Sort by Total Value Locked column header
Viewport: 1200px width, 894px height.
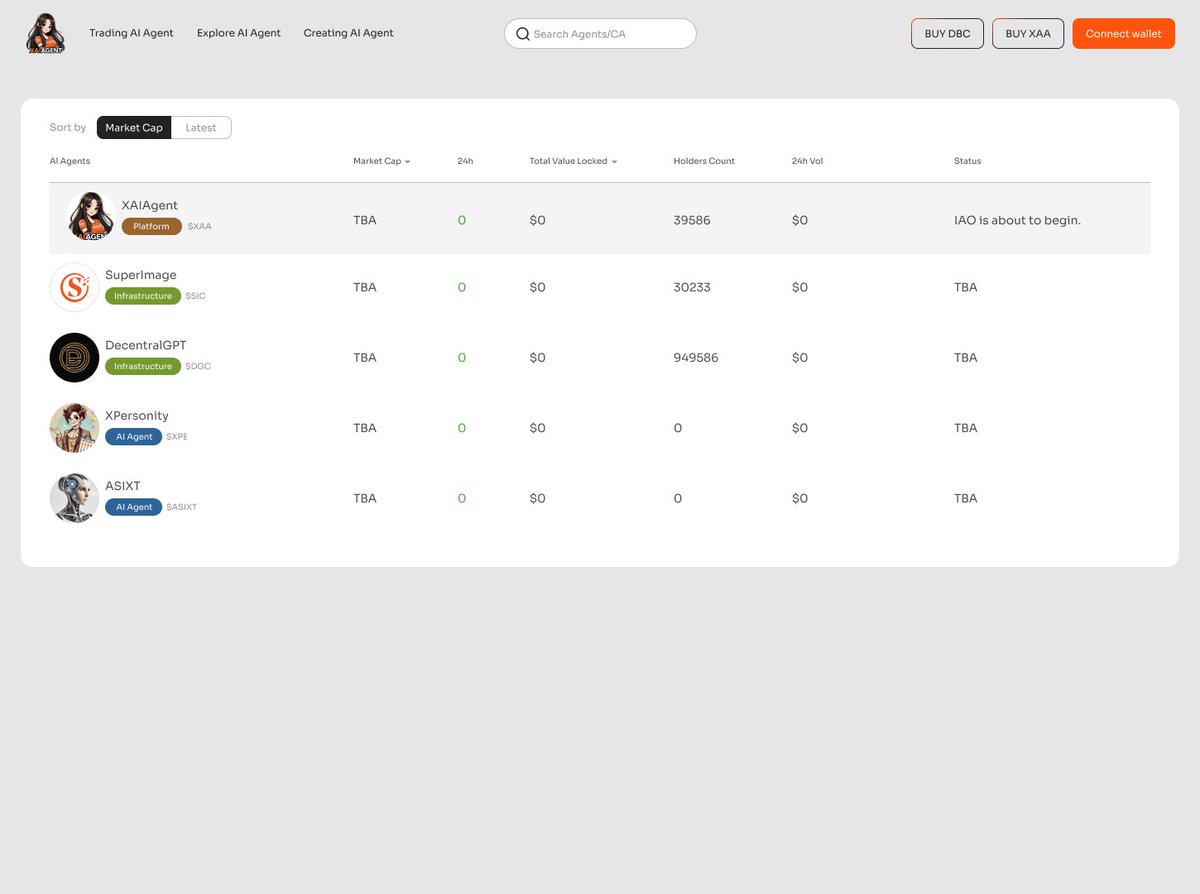[573, 161]
